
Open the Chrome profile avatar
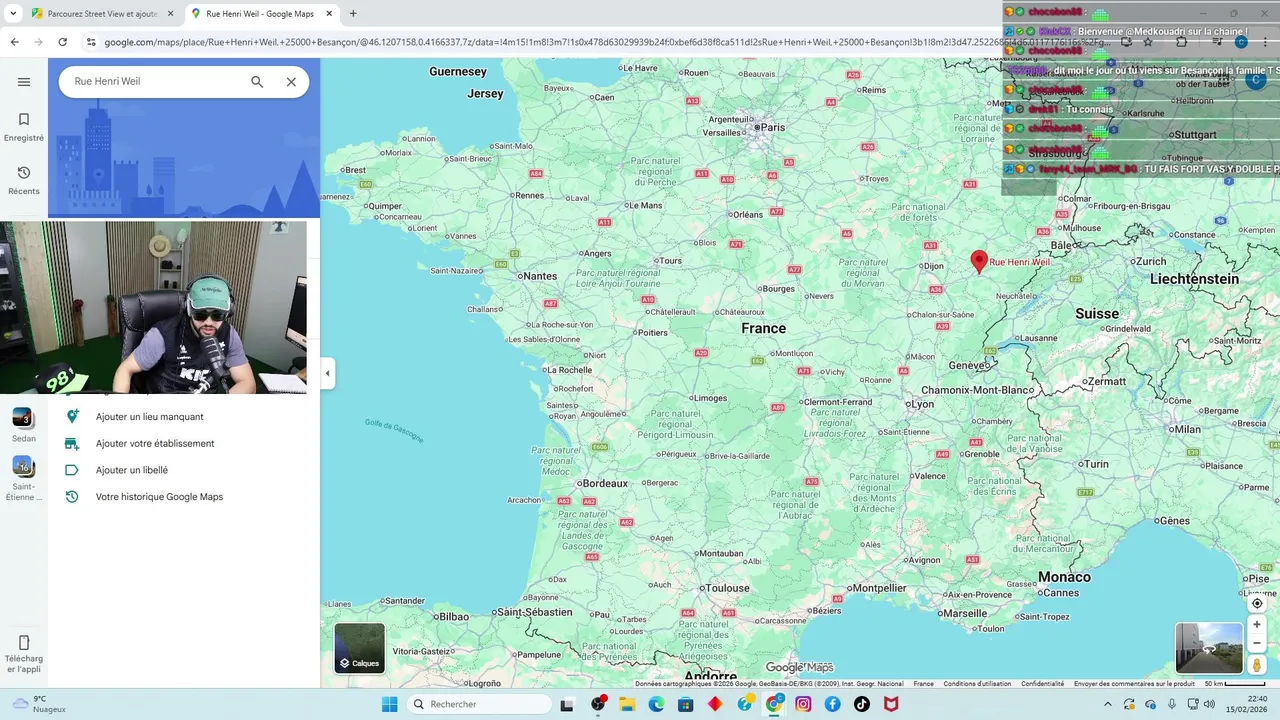click(1241, 42)
